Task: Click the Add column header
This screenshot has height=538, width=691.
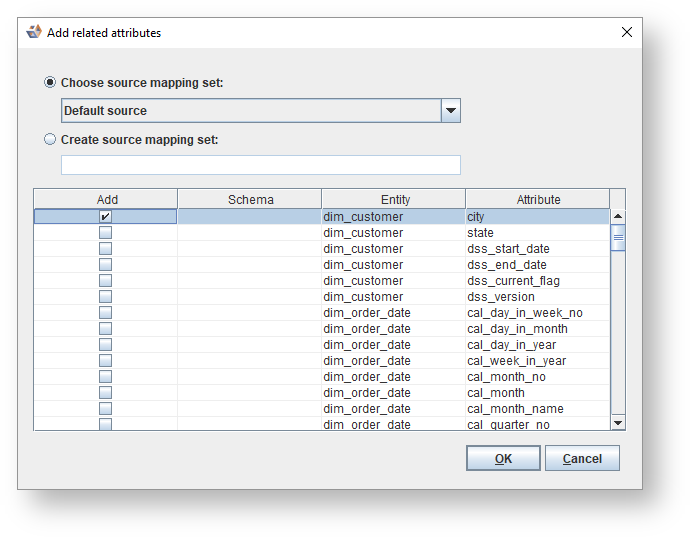Action: click(x=107, y=199)
